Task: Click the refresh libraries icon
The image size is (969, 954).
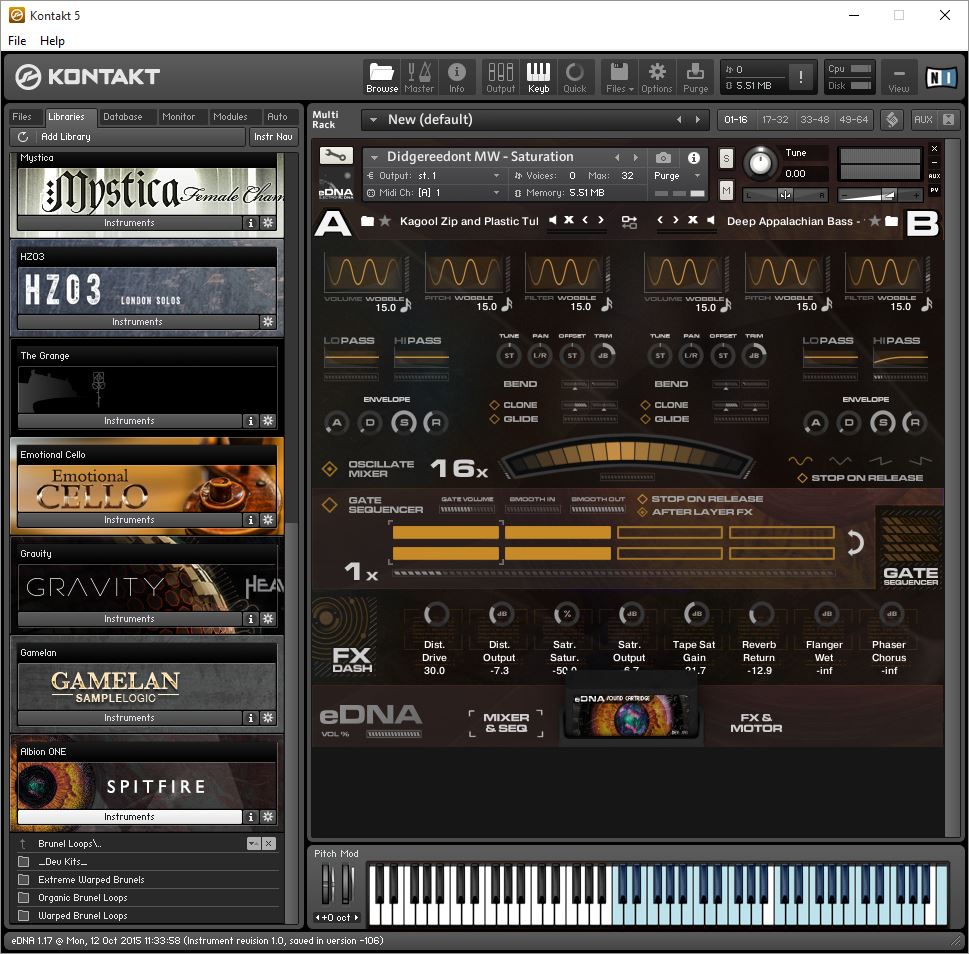Action: point(23,137)
